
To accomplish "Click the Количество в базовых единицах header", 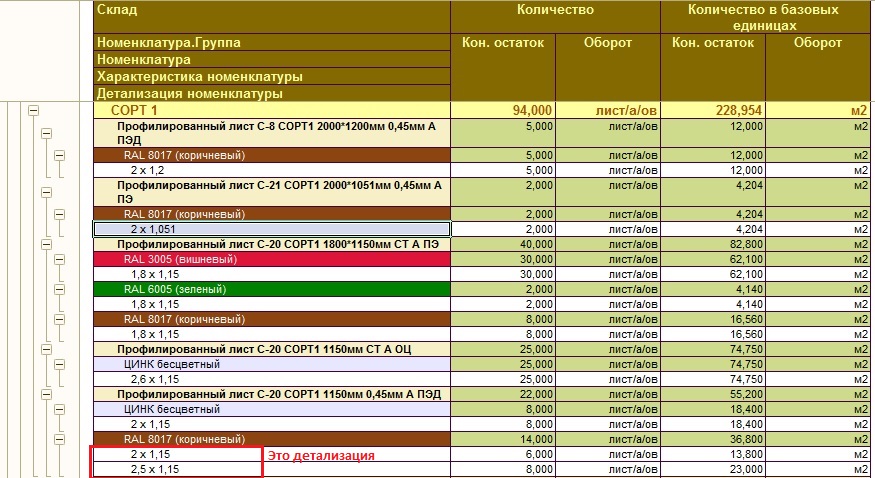I will (763, 17).
